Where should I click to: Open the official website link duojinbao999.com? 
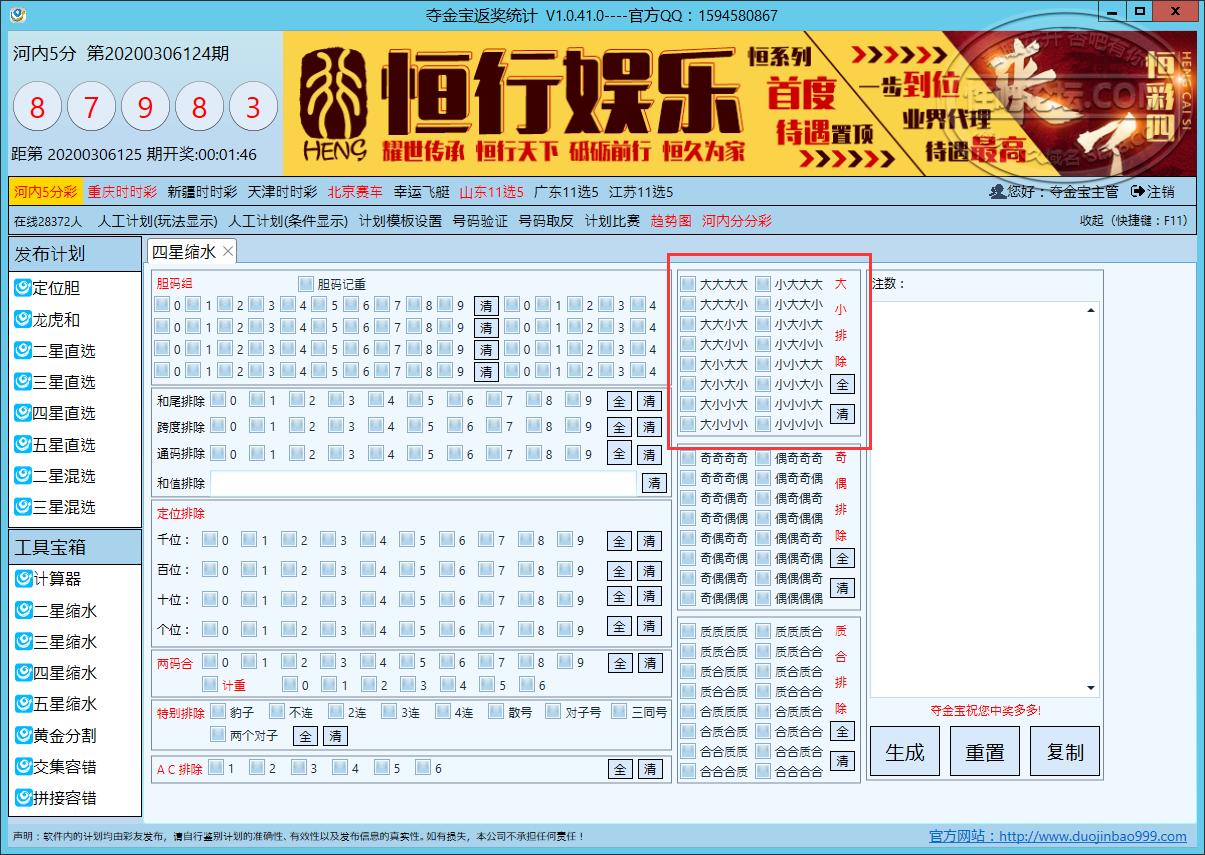(1093, 837)
